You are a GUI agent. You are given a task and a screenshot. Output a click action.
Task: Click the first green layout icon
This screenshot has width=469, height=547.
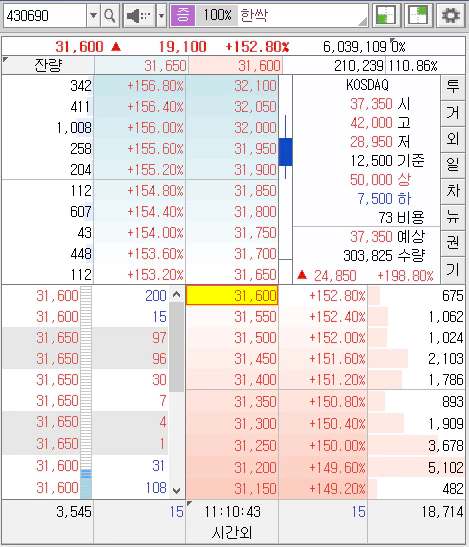pyautogui.click(x=386, y=16)
